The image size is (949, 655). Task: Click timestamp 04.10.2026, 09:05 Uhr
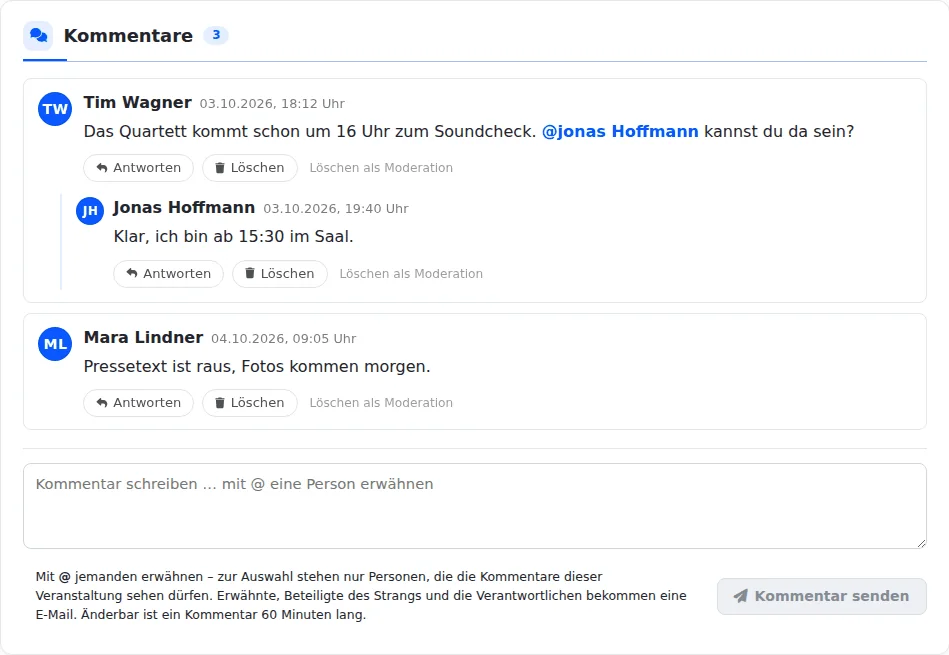click(x=284, y=338)
